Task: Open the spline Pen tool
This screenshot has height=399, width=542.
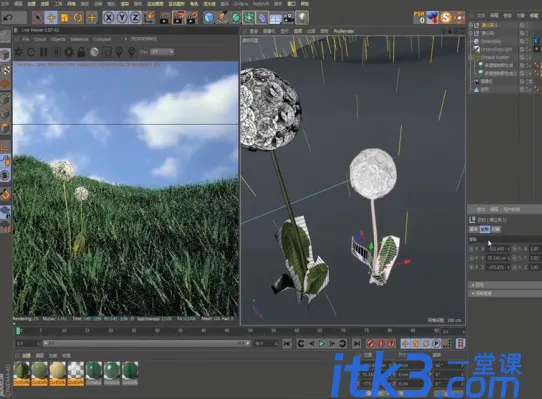Action: (x=222, y=17)
